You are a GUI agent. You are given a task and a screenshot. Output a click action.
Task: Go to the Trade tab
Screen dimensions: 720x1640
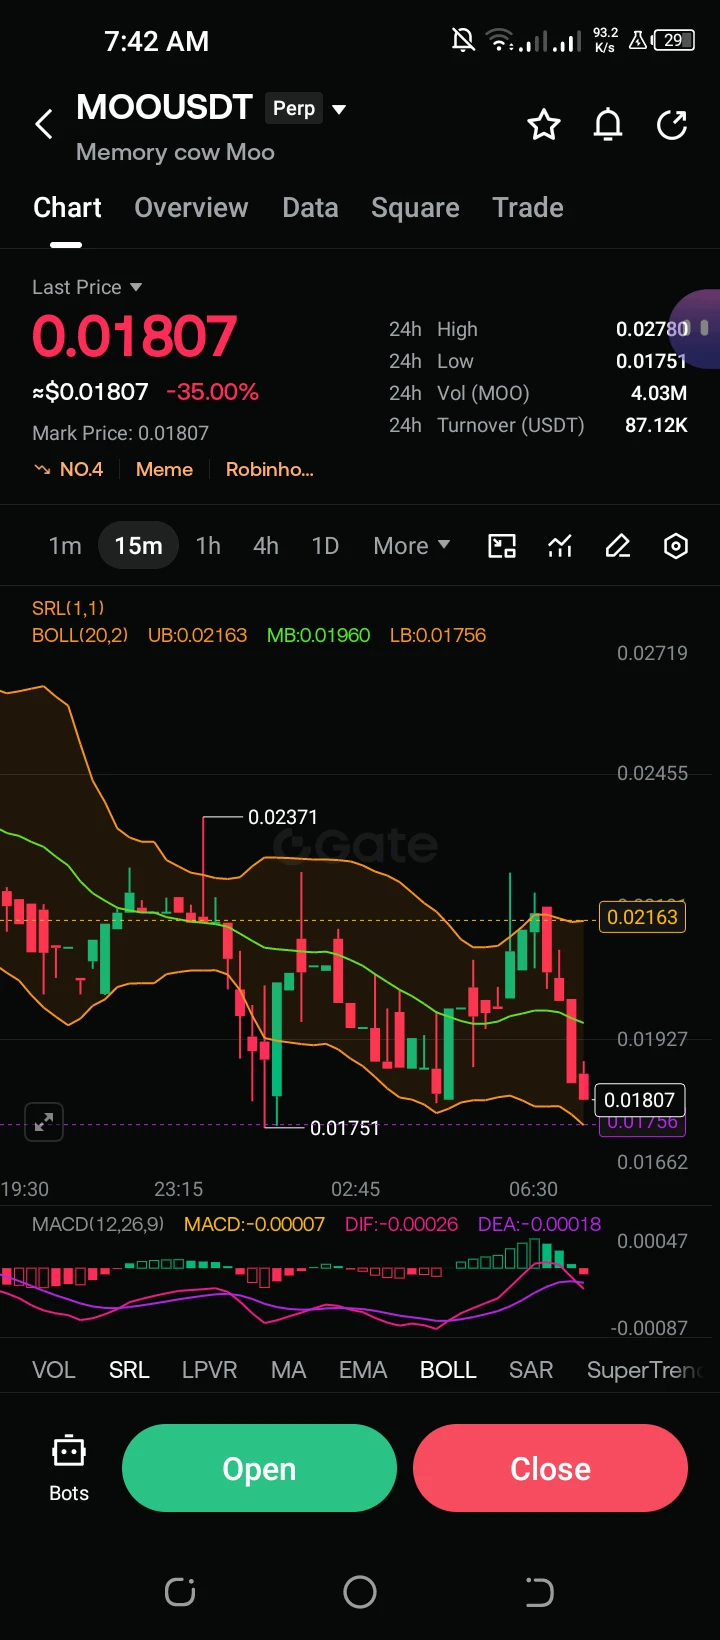tap(528, 208)
